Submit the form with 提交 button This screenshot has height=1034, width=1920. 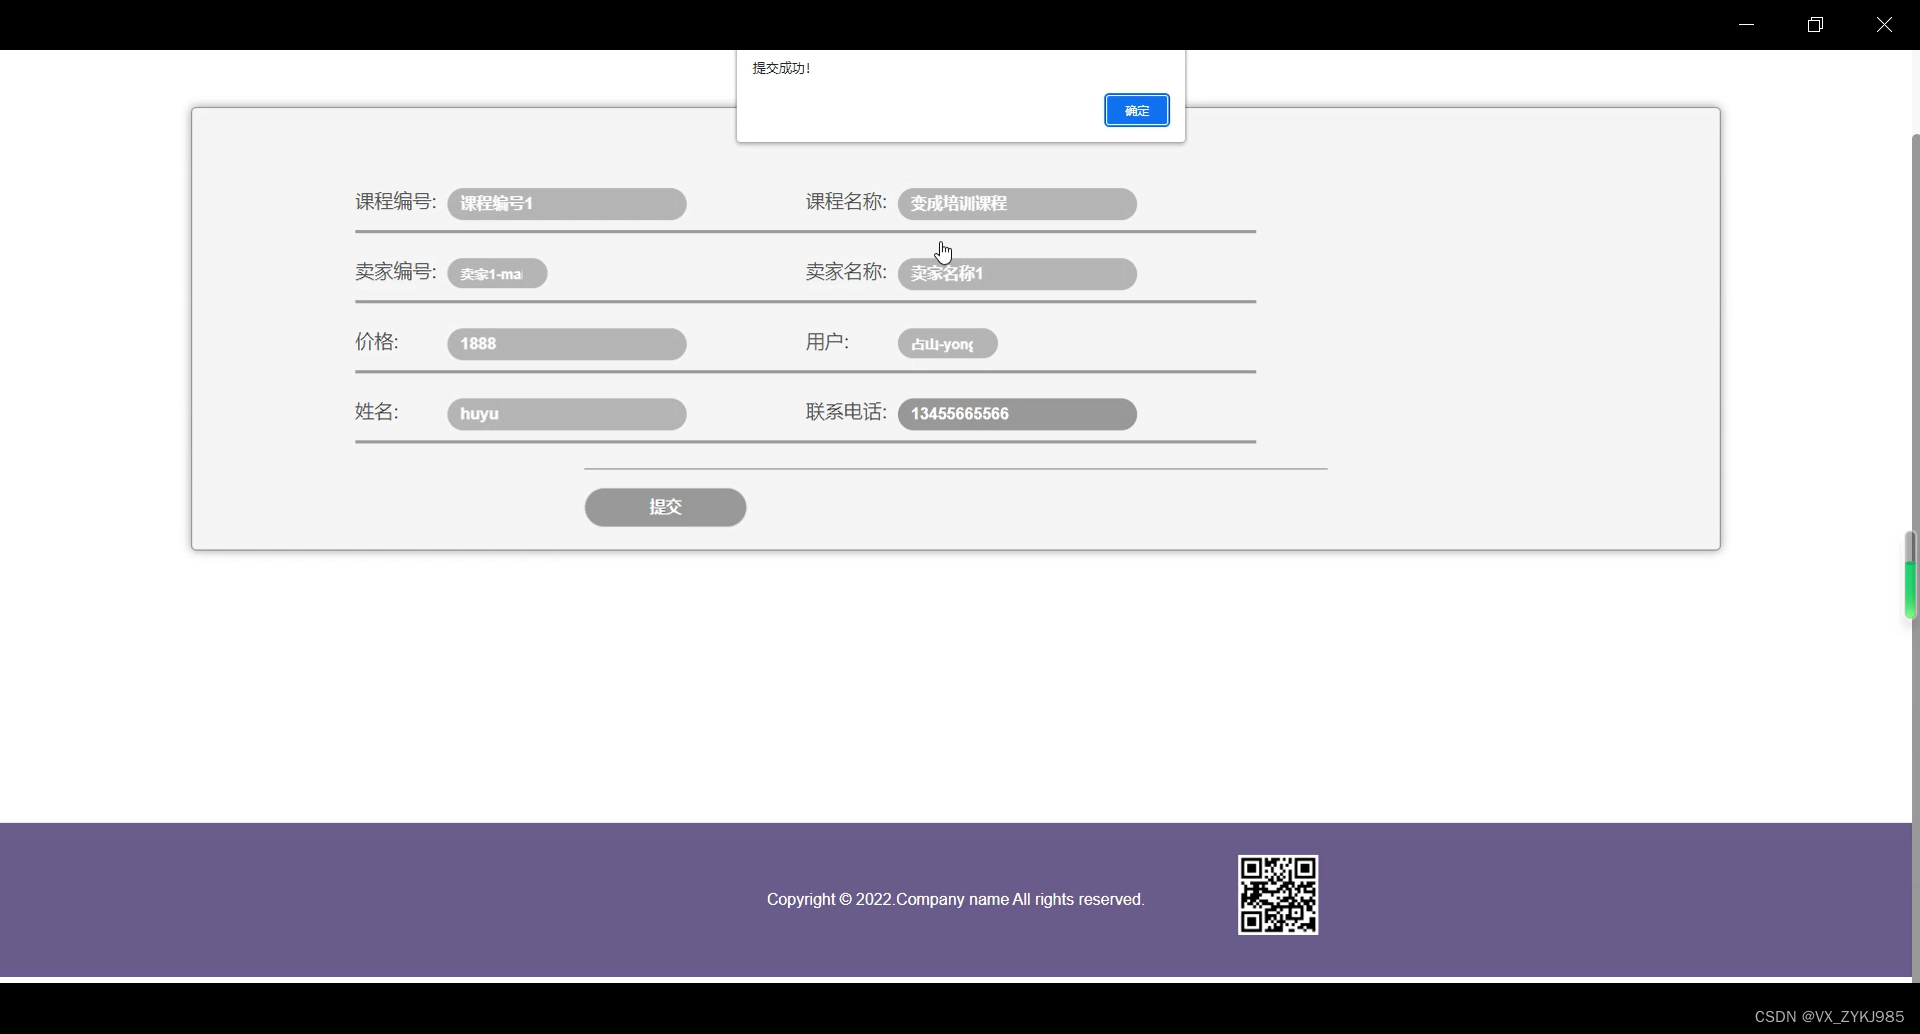(666, 507)
